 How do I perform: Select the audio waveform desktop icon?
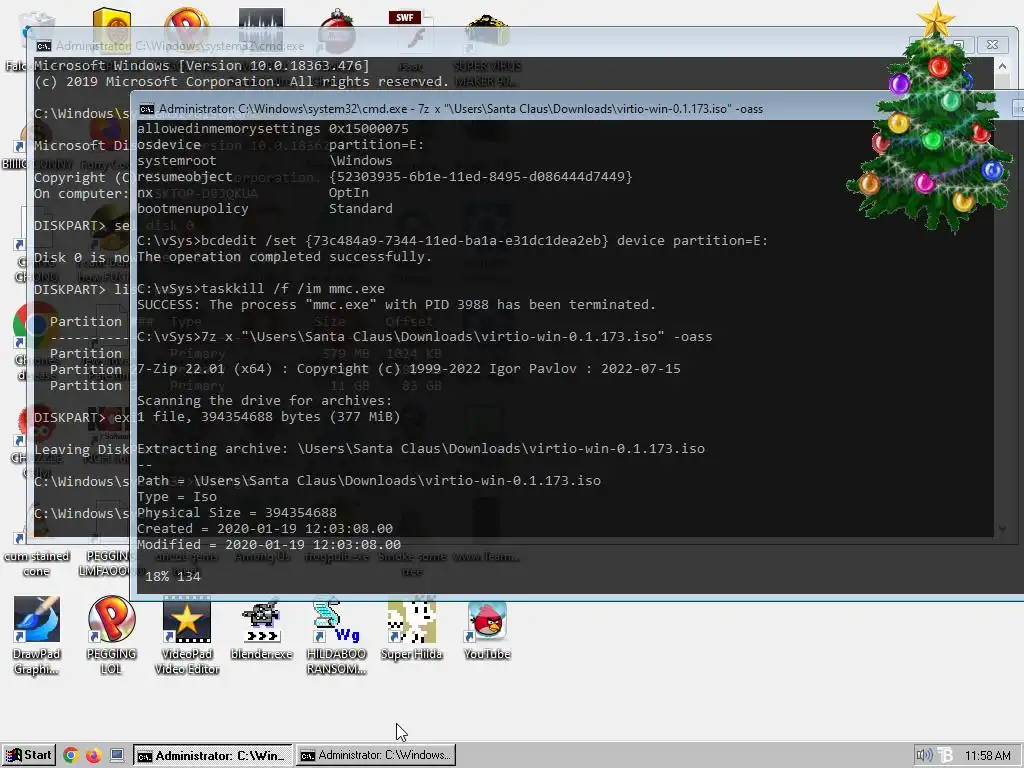click(x=261, y=29)
